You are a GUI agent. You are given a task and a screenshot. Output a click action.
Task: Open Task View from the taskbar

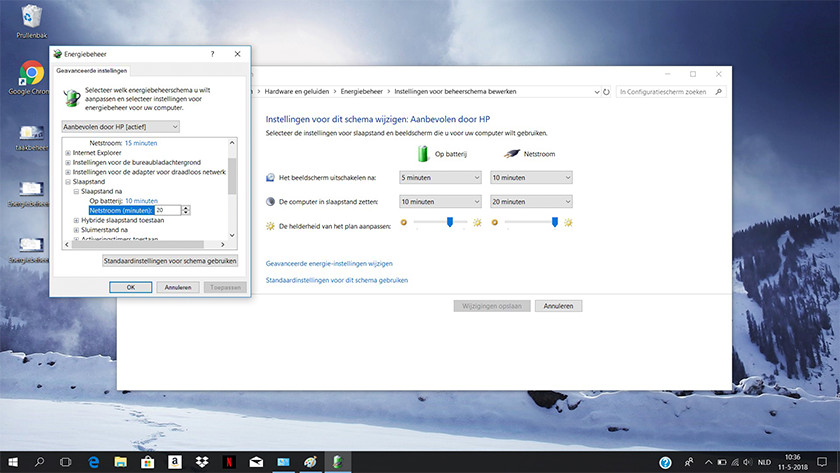pyautogui.click(x=65, y=462)
